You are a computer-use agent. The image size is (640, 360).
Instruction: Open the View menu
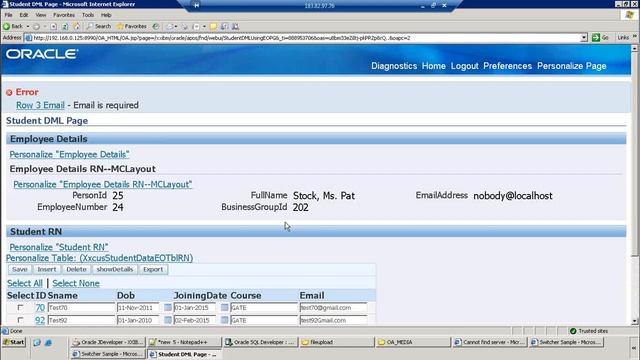[x=40, y=15]
